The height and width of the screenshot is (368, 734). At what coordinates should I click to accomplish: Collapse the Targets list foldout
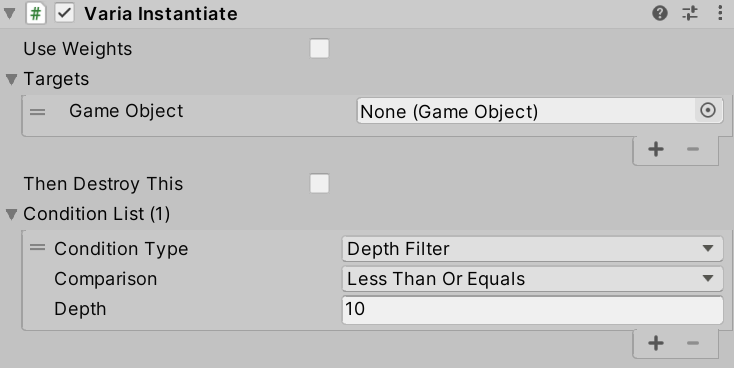pos(12,79)
